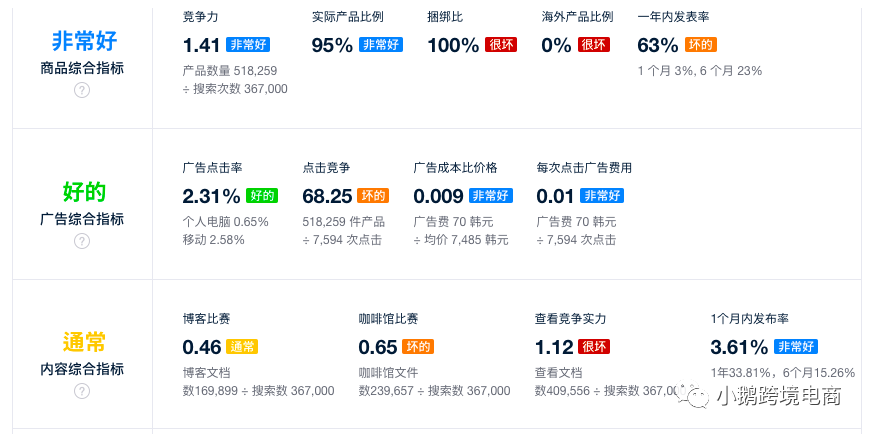Click the 通常 badge next to 0.46
Viewport: 870px width, 434px height.
point(242,347)
